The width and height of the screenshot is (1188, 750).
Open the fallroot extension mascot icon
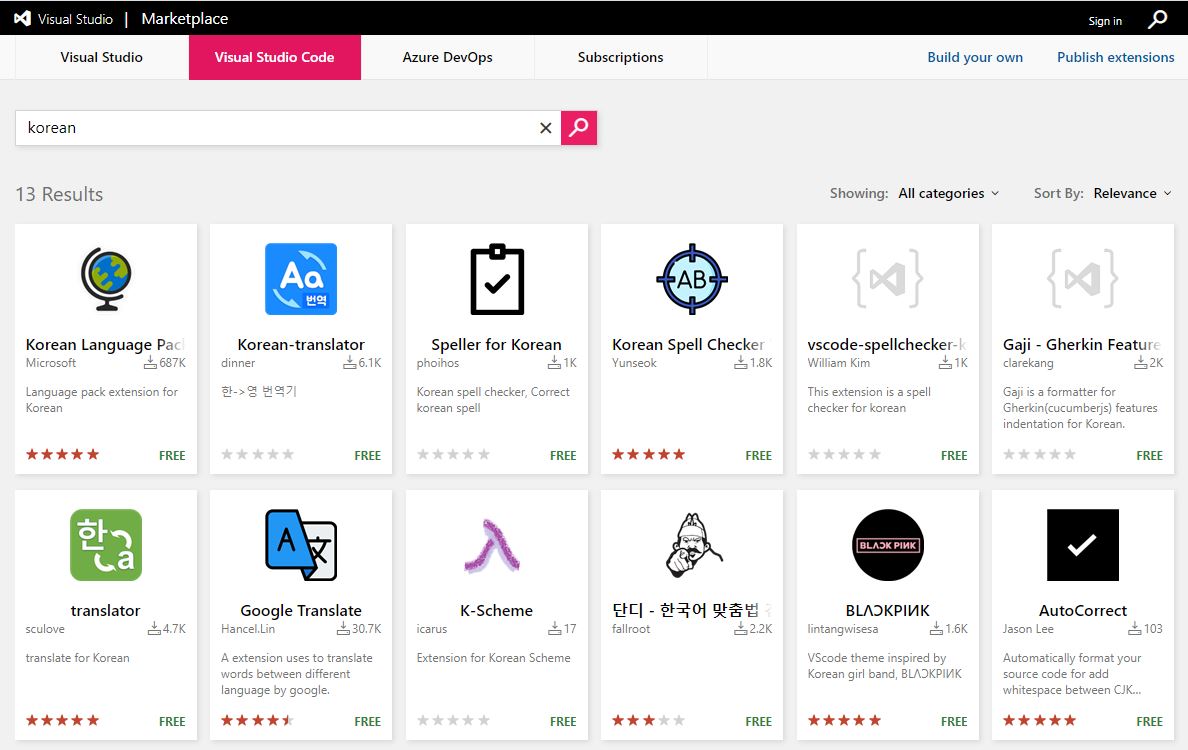click(692, 545)
